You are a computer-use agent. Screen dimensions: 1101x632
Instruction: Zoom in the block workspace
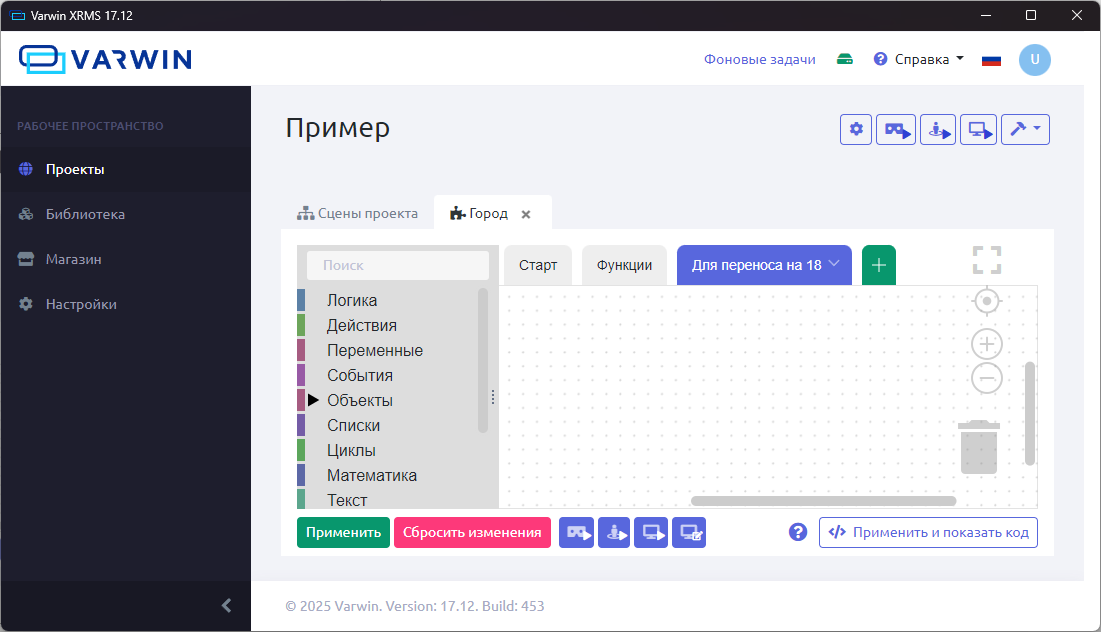click(987, 344)
